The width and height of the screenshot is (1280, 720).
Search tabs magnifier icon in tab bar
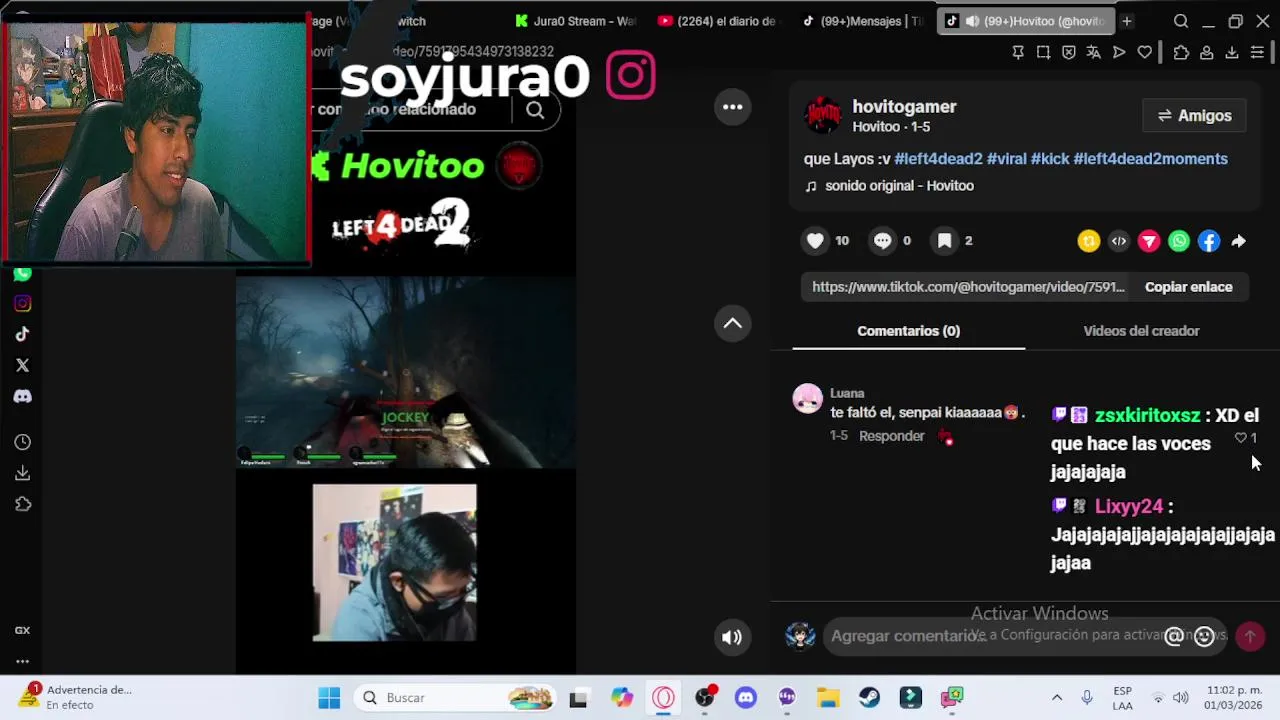(1181, 21)
